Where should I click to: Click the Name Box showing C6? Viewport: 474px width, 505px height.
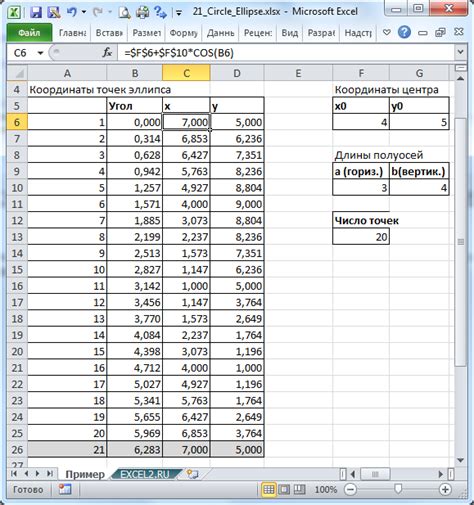click(20, 53)
